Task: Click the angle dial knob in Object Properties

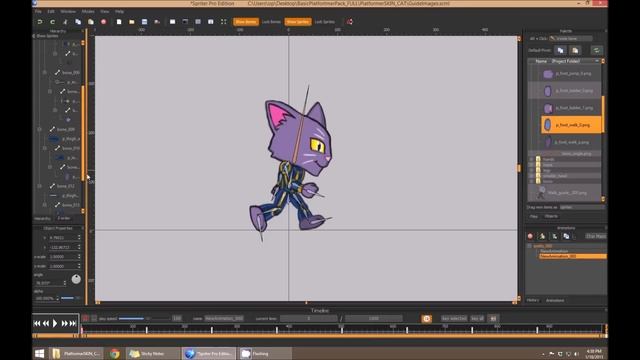Action: click(x=76, y=279)
